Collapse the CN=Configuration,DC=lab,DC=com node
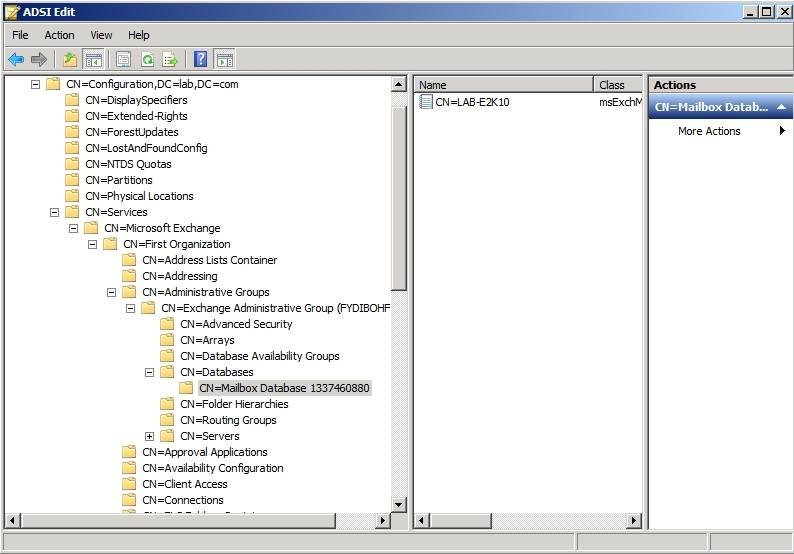 click(35, 84)
